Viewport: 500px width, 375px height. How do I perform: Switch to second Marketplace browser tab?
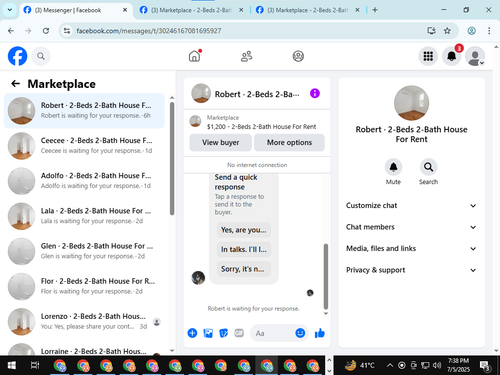point(192,10)
